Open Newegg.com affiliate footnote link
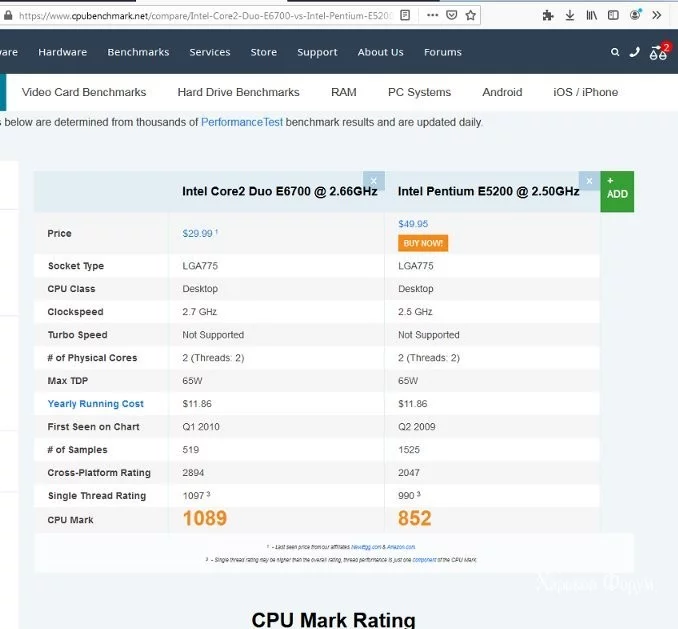Screen dimensions: 678x629 click(x=366, y=547)
